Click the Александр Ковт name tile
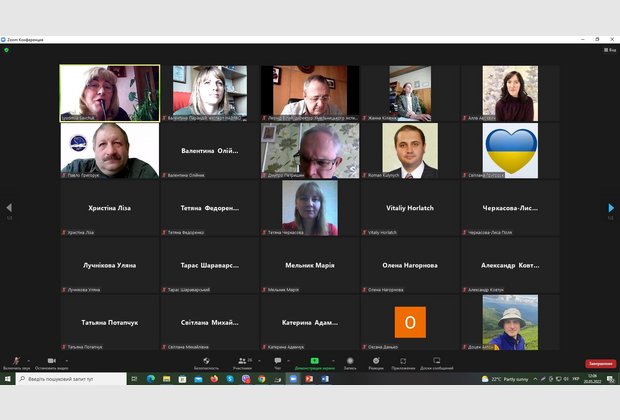Image resolution: width=620 pixels, height=420 pixels. click(510, 265)
